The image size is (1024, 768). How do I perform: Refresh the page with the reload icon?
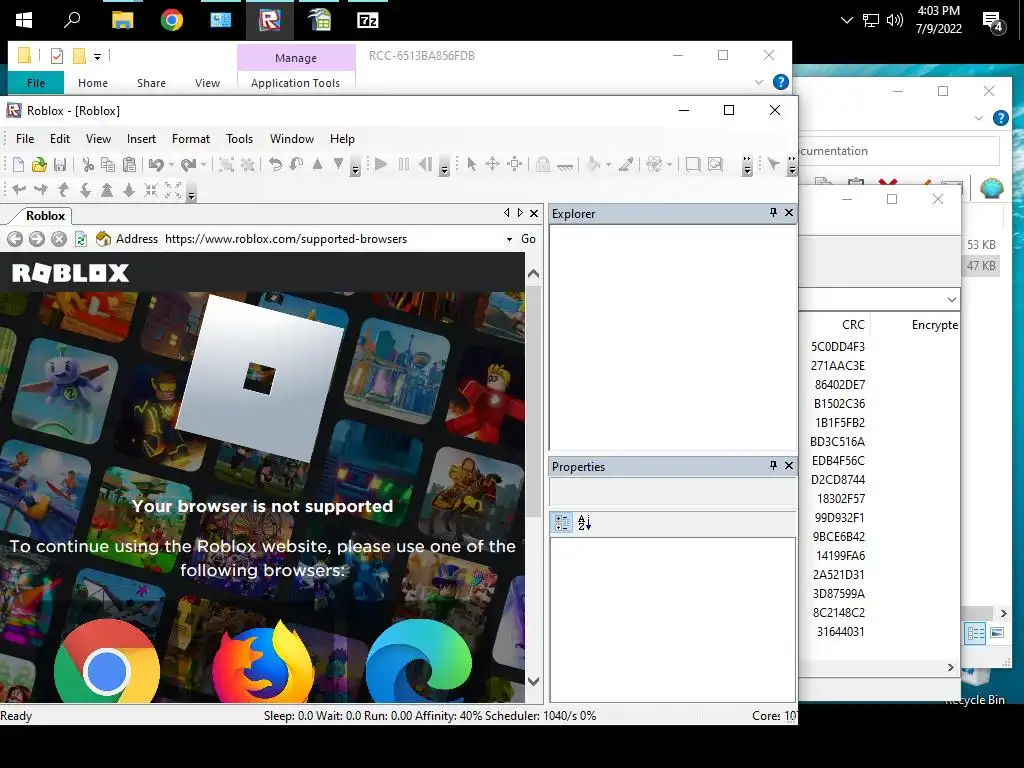80,239
